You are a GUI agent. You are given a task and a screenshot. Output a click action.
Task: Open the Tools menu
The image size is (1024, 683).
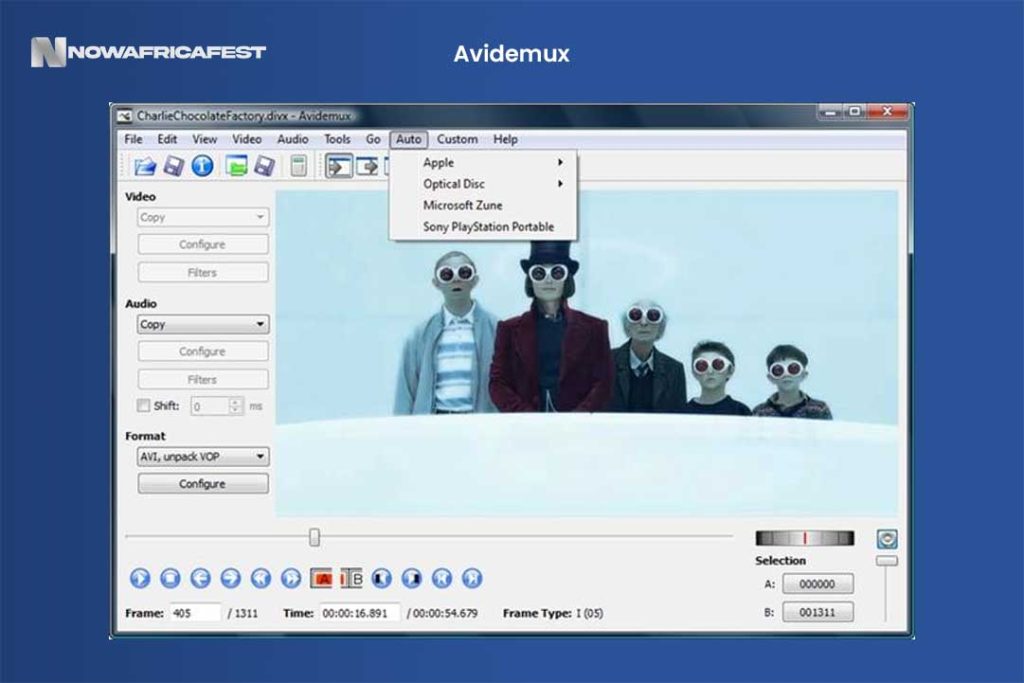(x=337, y=139)
